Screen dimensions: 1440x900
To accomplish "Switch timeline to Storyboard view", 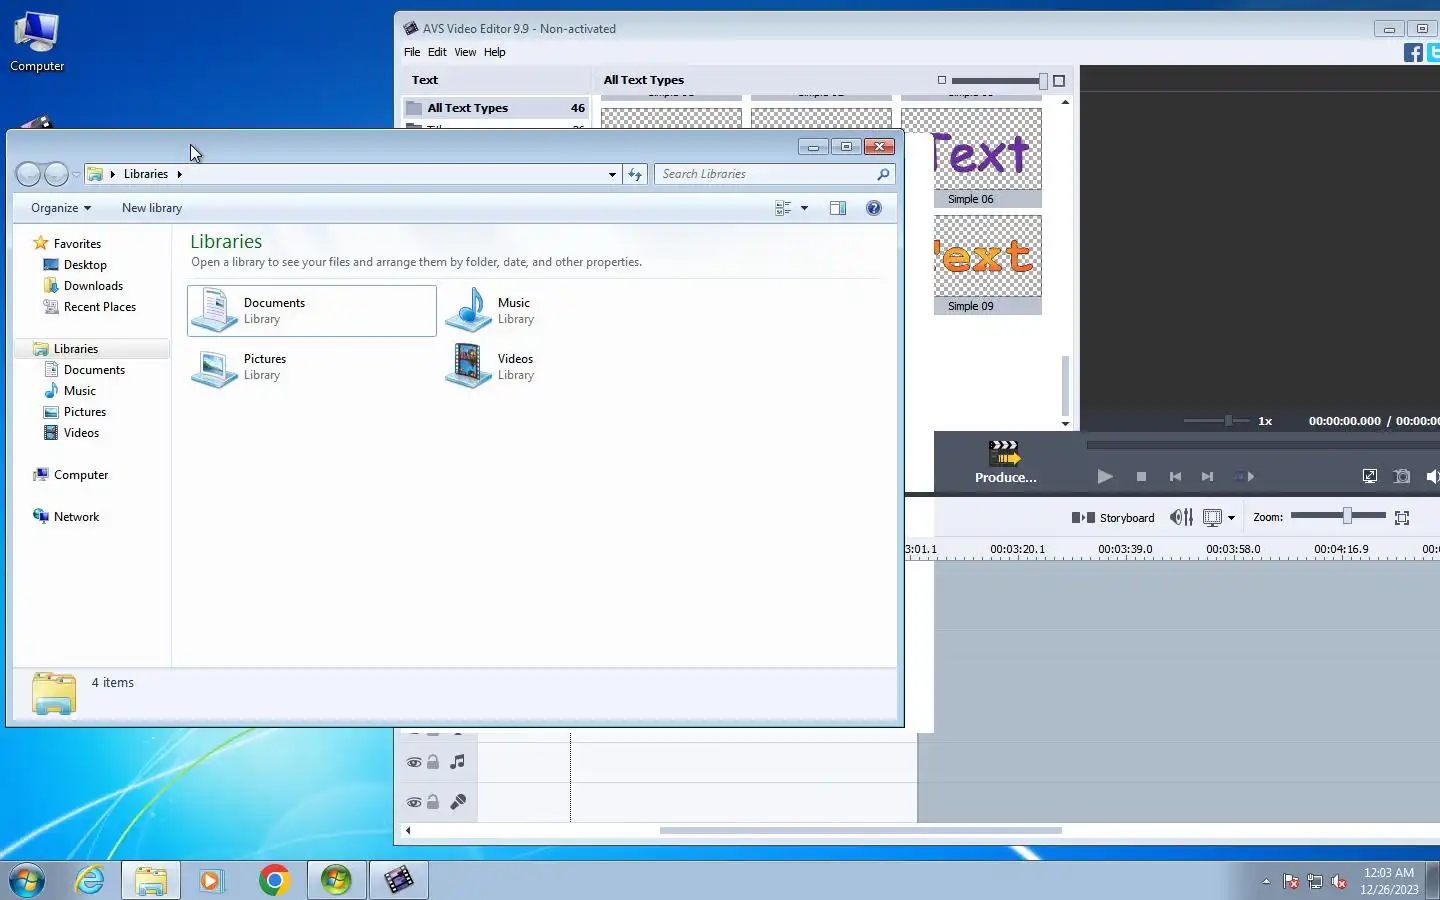I will tap(1113, 518).
